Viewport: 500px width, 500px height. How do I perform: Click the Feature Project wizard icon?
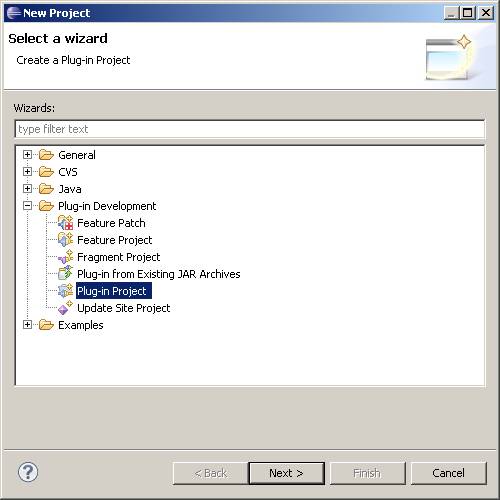[x=65, y=240]
